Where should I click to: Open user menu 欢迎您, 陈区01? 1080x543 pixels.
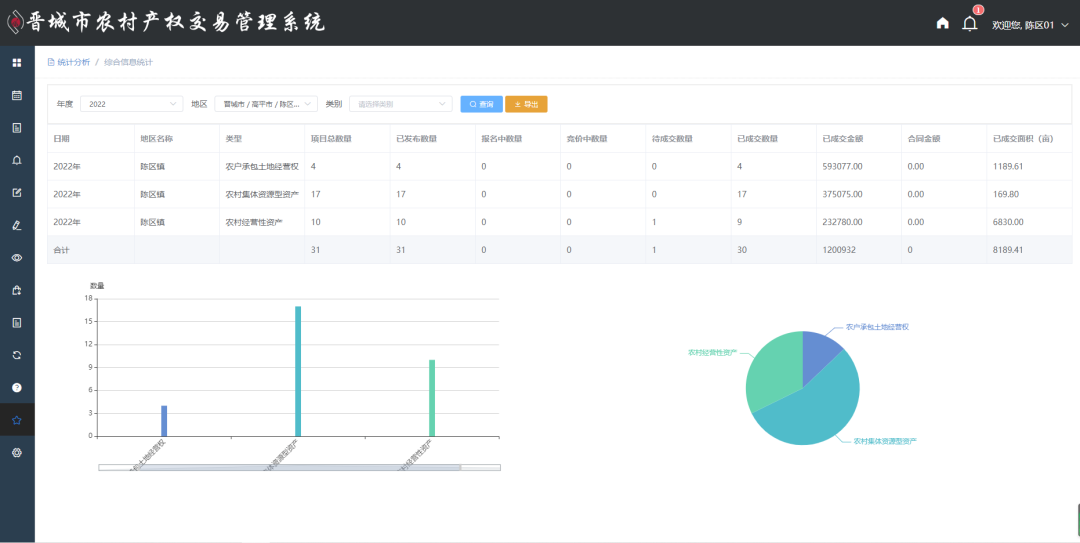tap(1029, 24)
